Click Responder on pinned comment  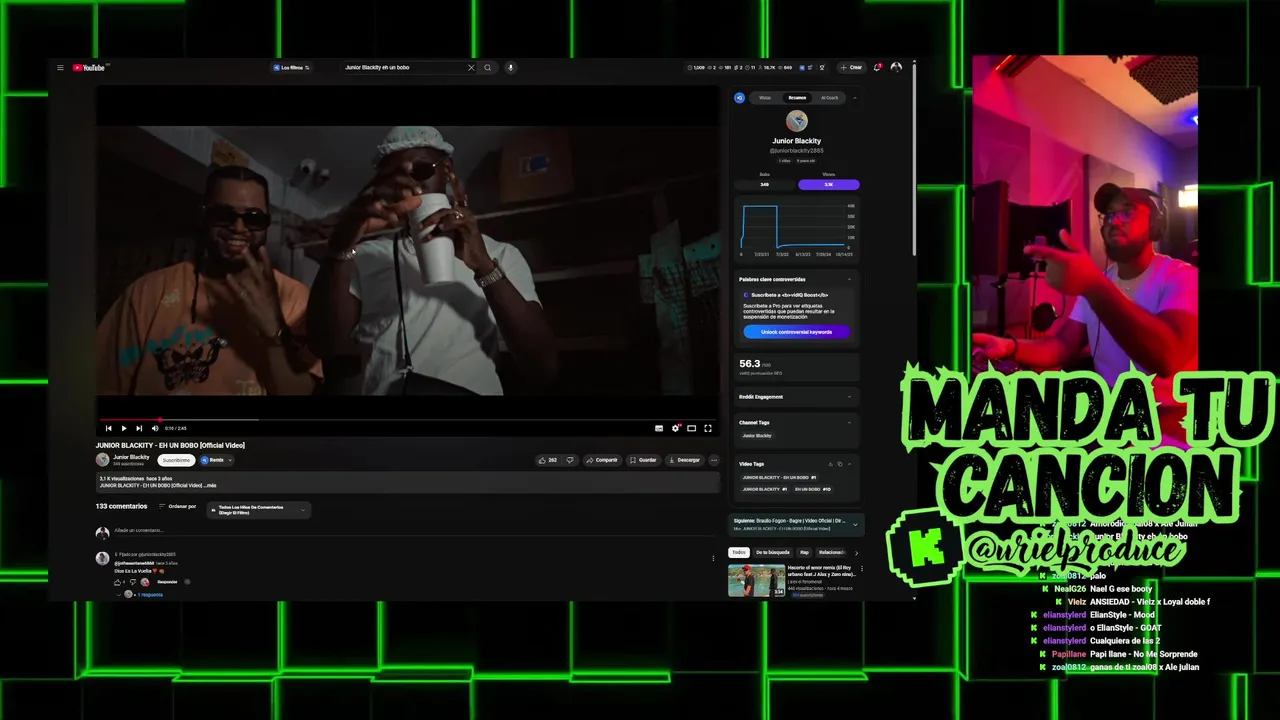click(x=167, y=582)
